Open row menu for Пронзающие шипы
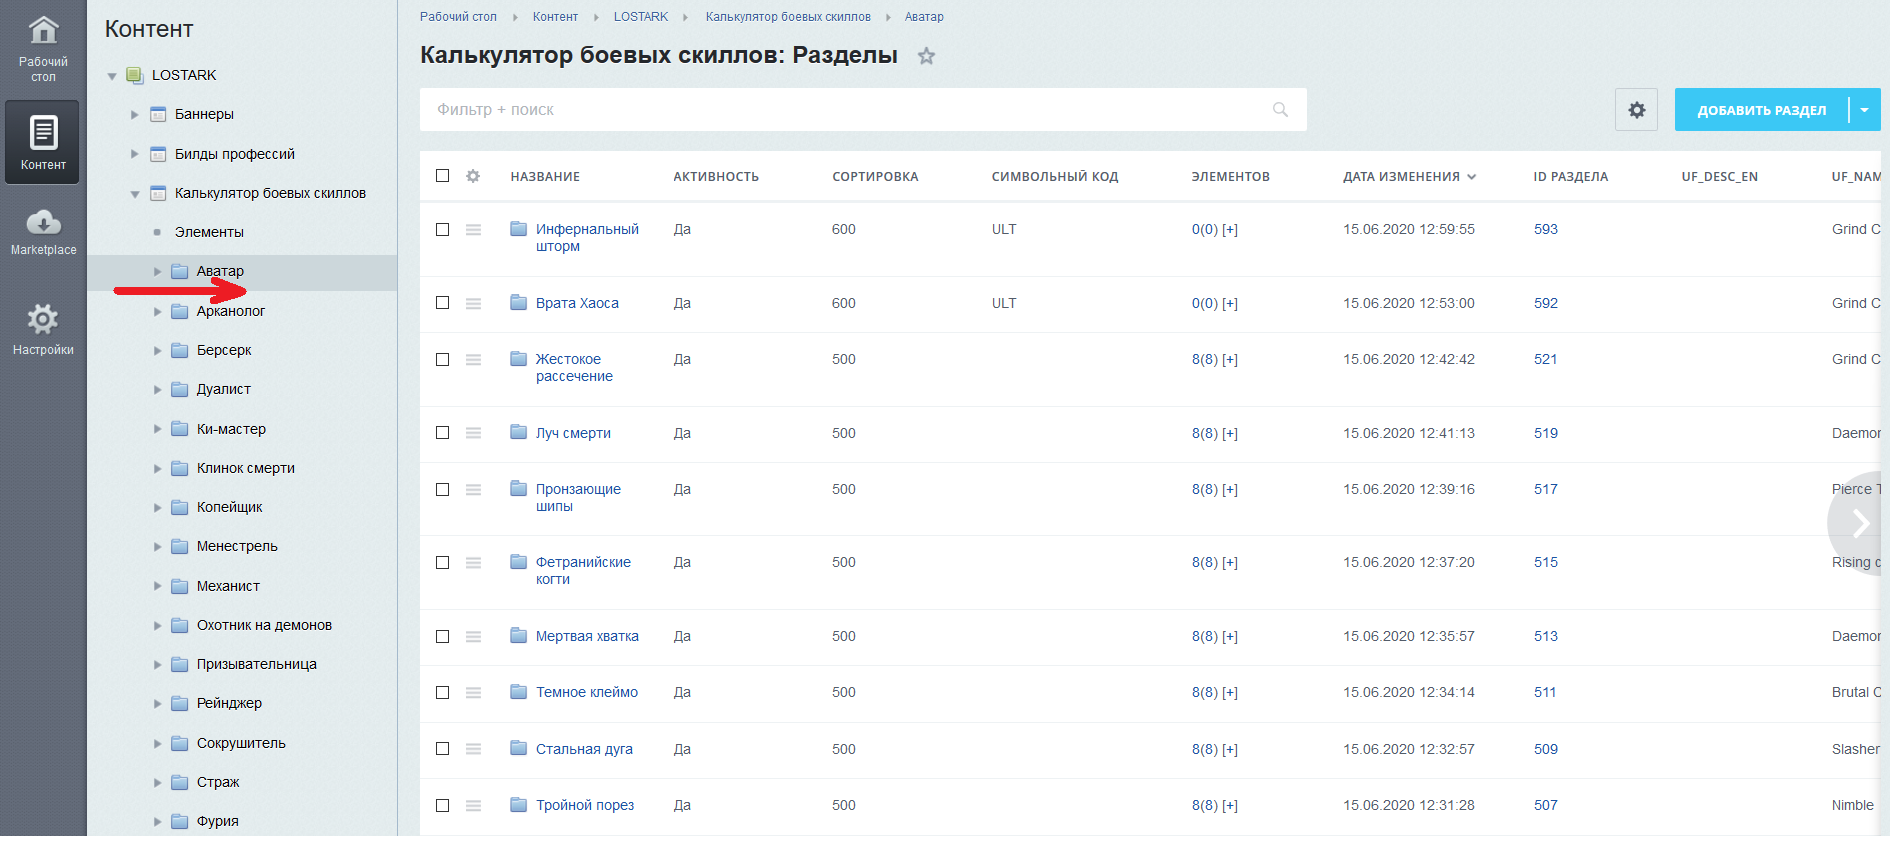Screen dimensions: 1890x863 pos(473,489)
